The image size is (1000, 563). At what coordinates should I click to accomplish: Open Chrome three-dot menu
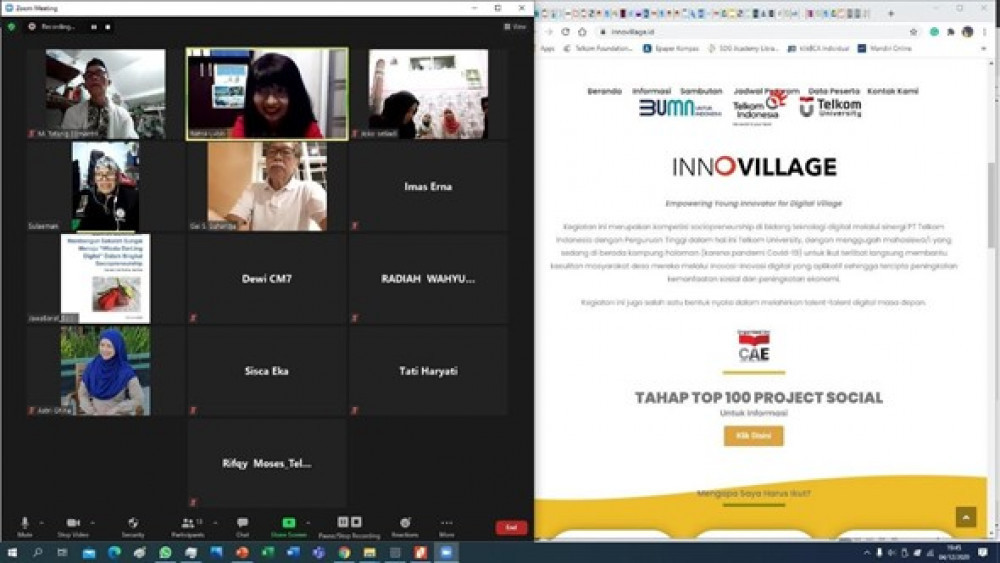tap(985, 31)
